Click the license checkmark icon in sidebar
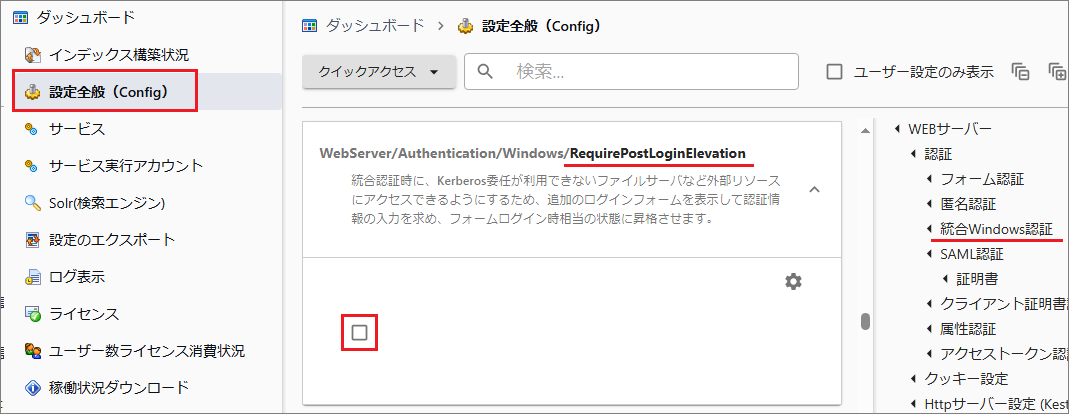The height and width of the screenshot is (414, 1069). 31,314
